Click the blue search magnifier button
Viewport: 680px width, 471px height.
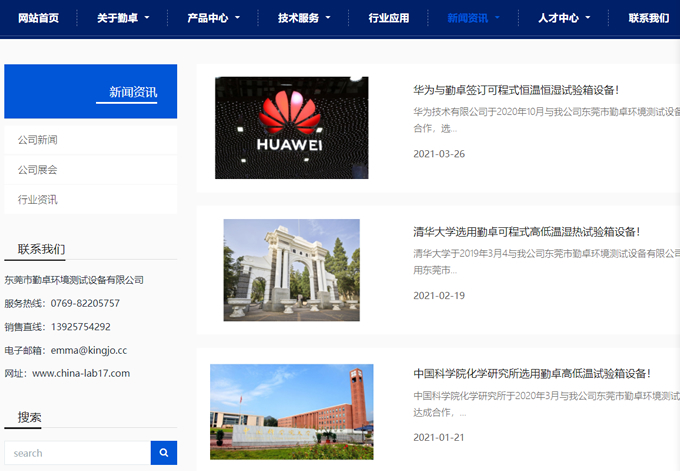pyautogui.click(x=164, y=453)
